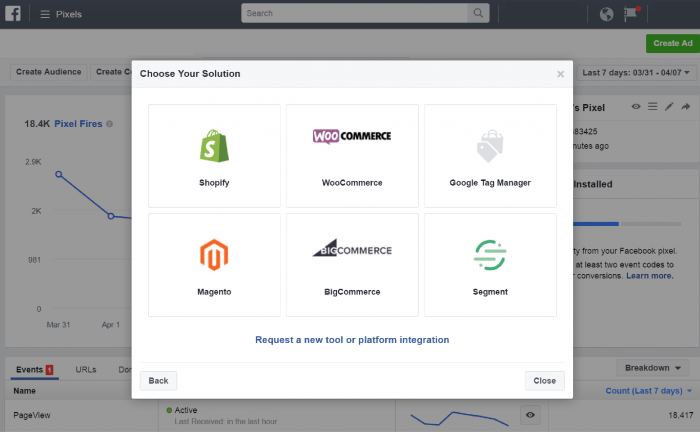The image size is (700, 432).
Task: Choose the Magento integration card
Action: (x=214, y=265)
